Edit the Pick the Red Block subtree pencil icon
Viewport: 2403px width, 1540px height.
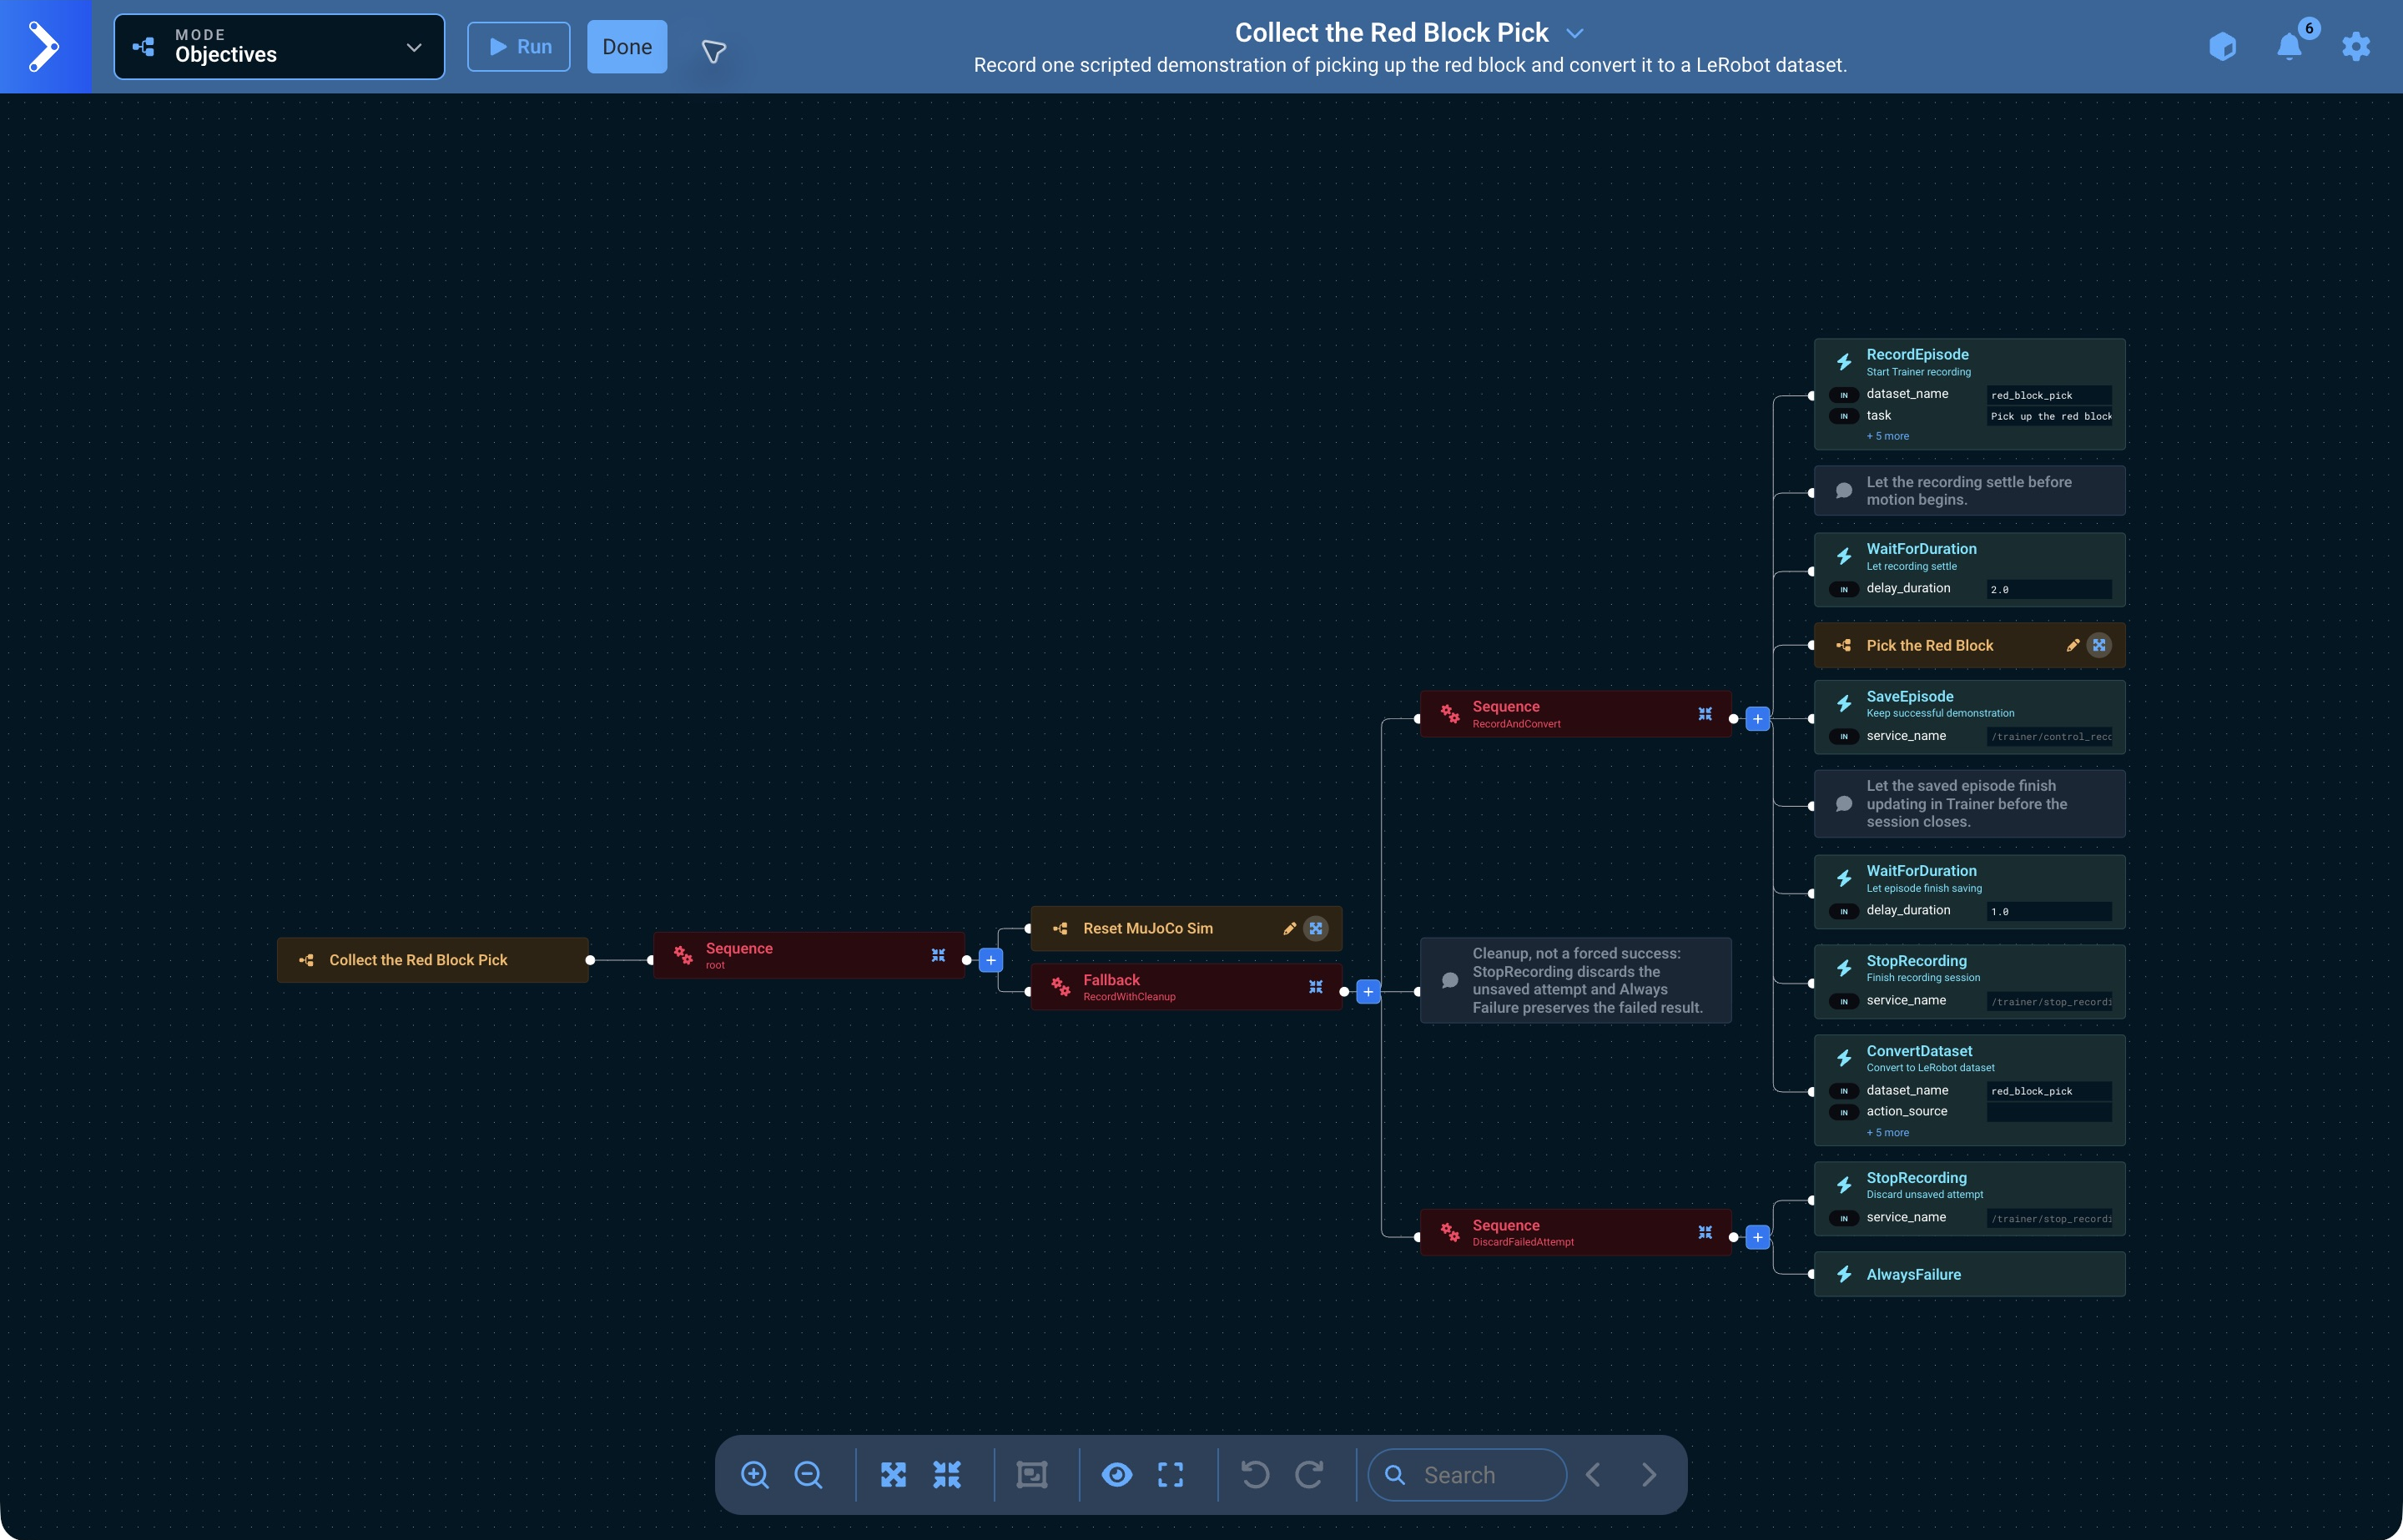2073,646
